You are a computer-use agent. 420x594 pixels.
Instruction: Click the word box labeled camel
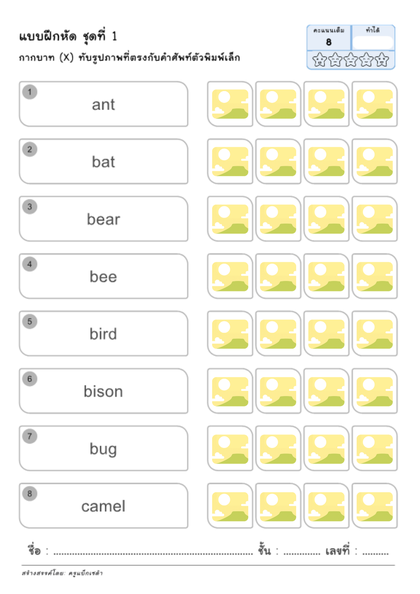click(x=103, y=506)
